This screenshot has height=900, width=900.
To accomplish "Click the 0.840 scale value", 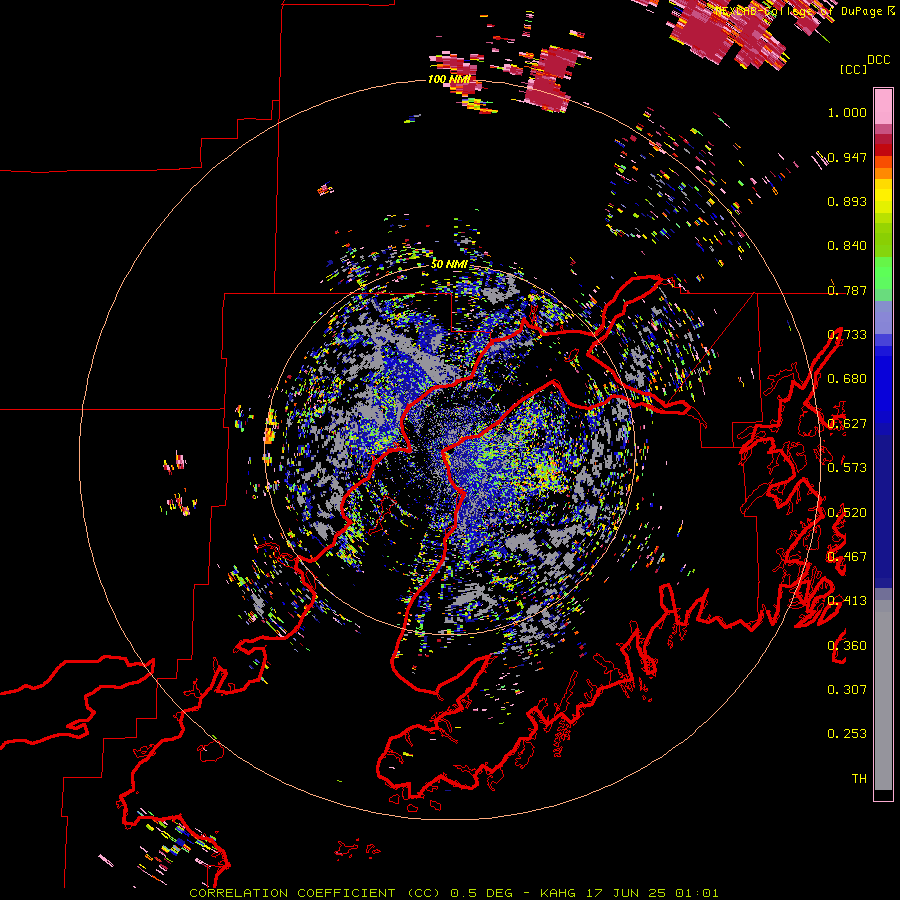I will [x=847, y=246].
